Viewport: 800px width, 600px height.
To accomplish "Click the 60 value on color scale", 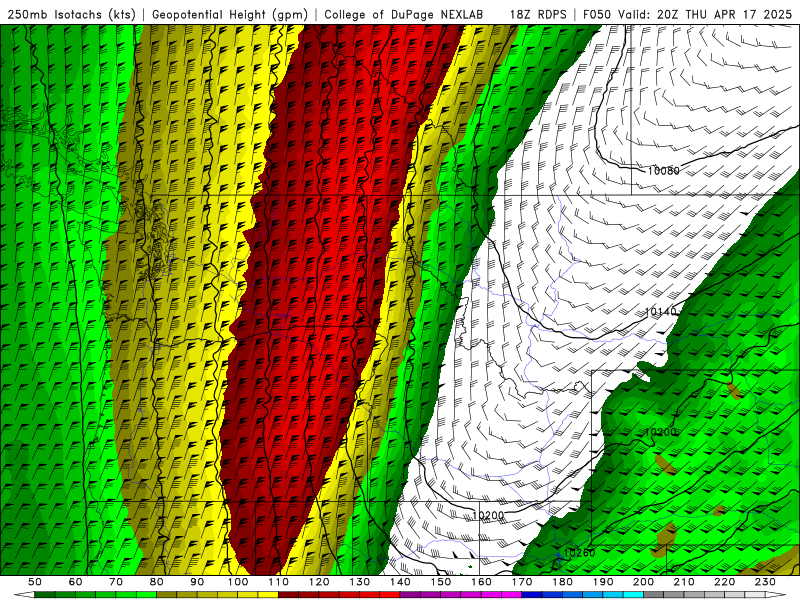I will [75, 582].
